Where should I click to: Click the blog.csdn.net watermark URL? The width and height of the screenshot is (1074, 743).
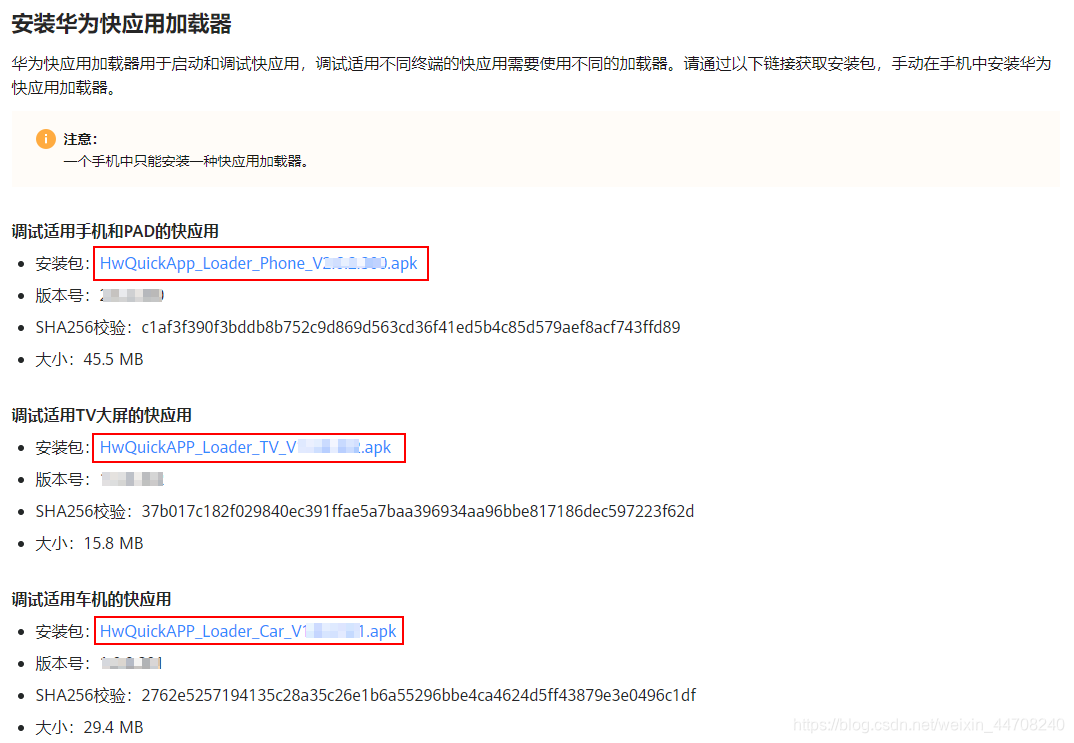(929, 725)
